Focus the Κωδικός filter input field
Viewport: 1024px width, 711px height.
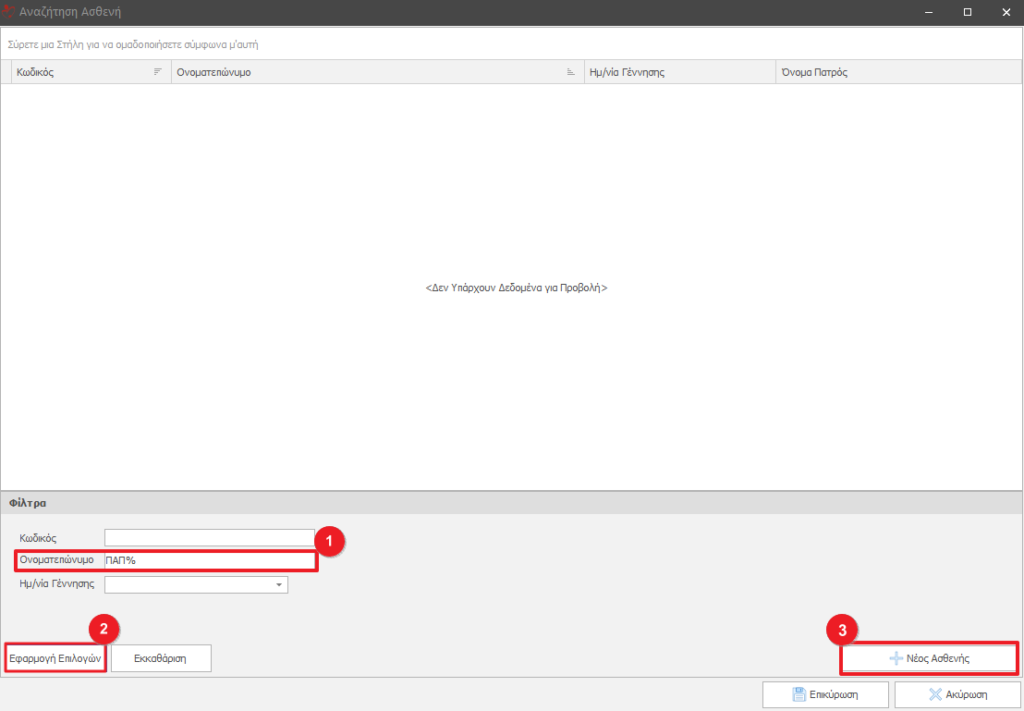point(209,538)
